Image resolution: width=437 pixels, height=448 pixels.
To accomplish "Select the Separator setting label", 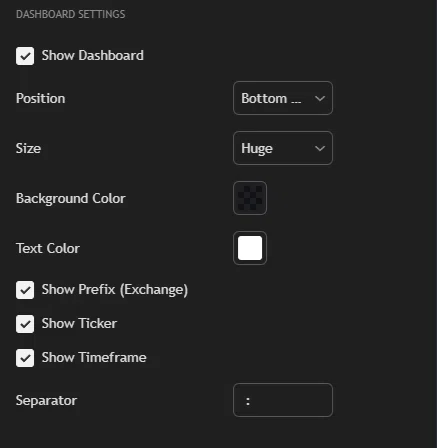I will [46, 400].
